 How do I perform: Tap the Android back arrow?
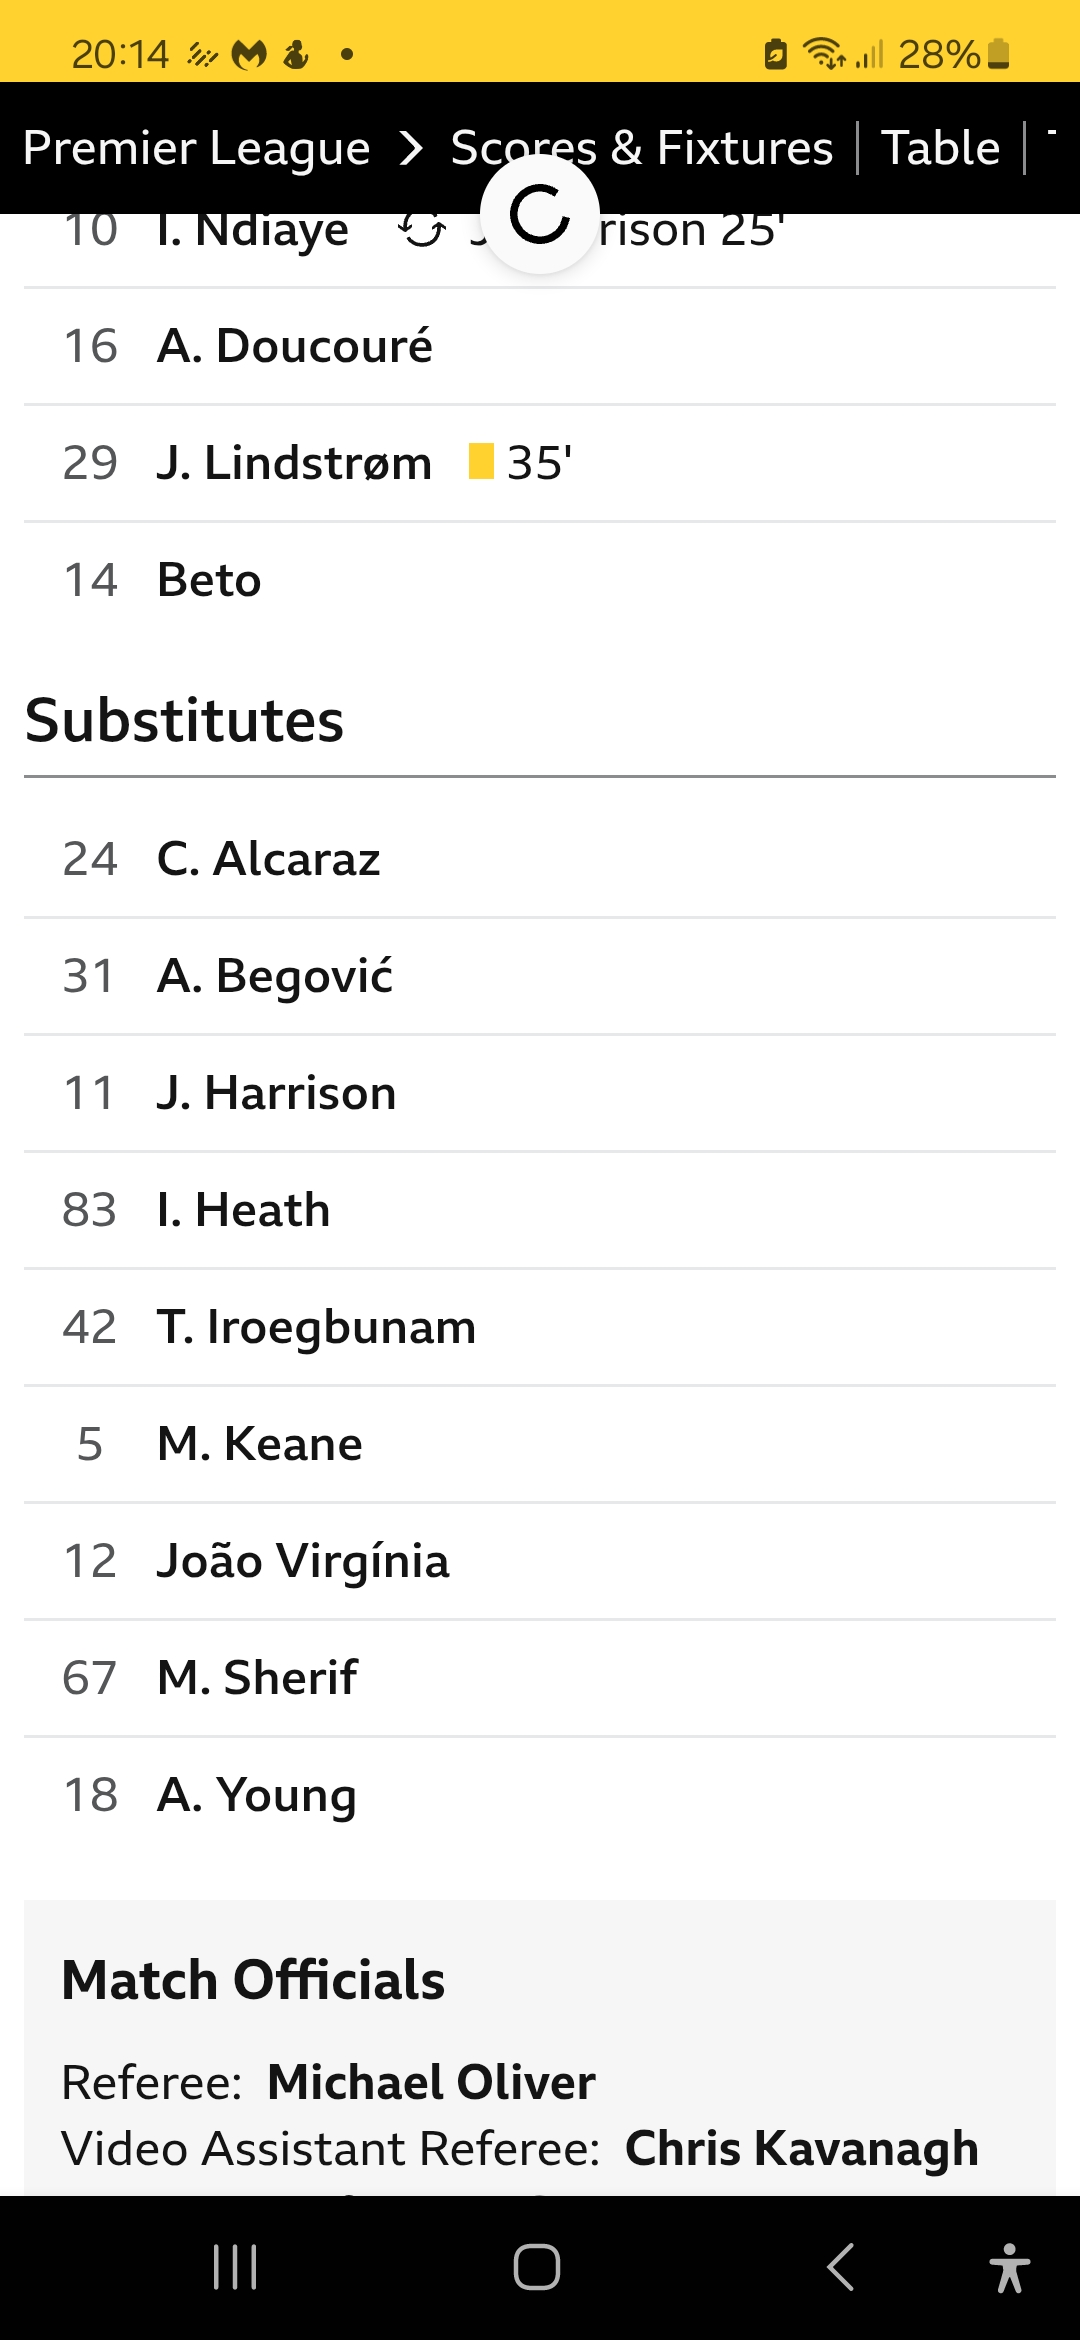(840, 2267)
